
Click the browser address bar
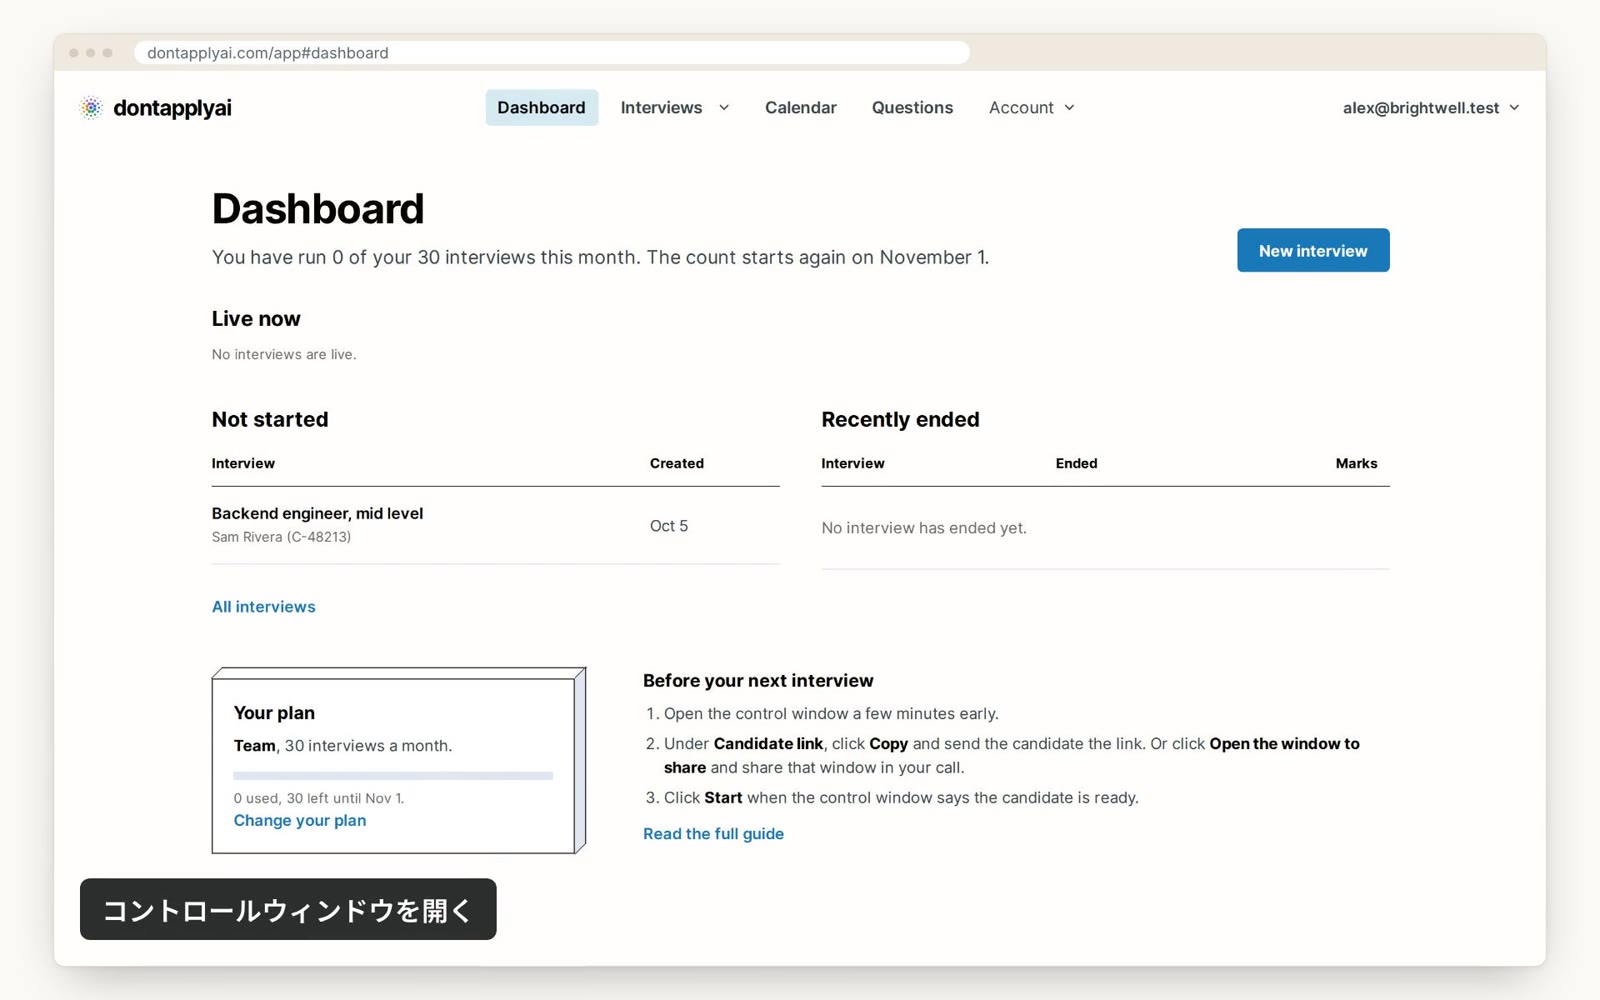pos(552,53)
